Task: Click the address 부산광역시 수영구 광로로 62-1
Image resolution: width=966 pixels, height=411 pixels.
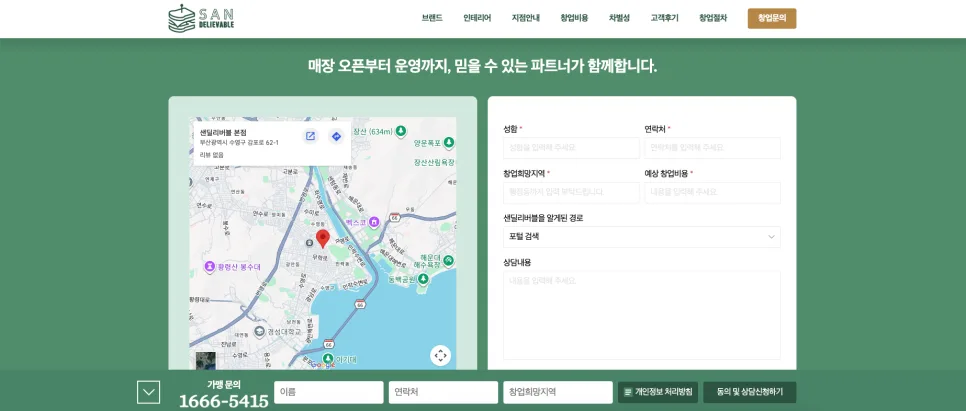Action: pyautogui.click(x=239, y=143)
